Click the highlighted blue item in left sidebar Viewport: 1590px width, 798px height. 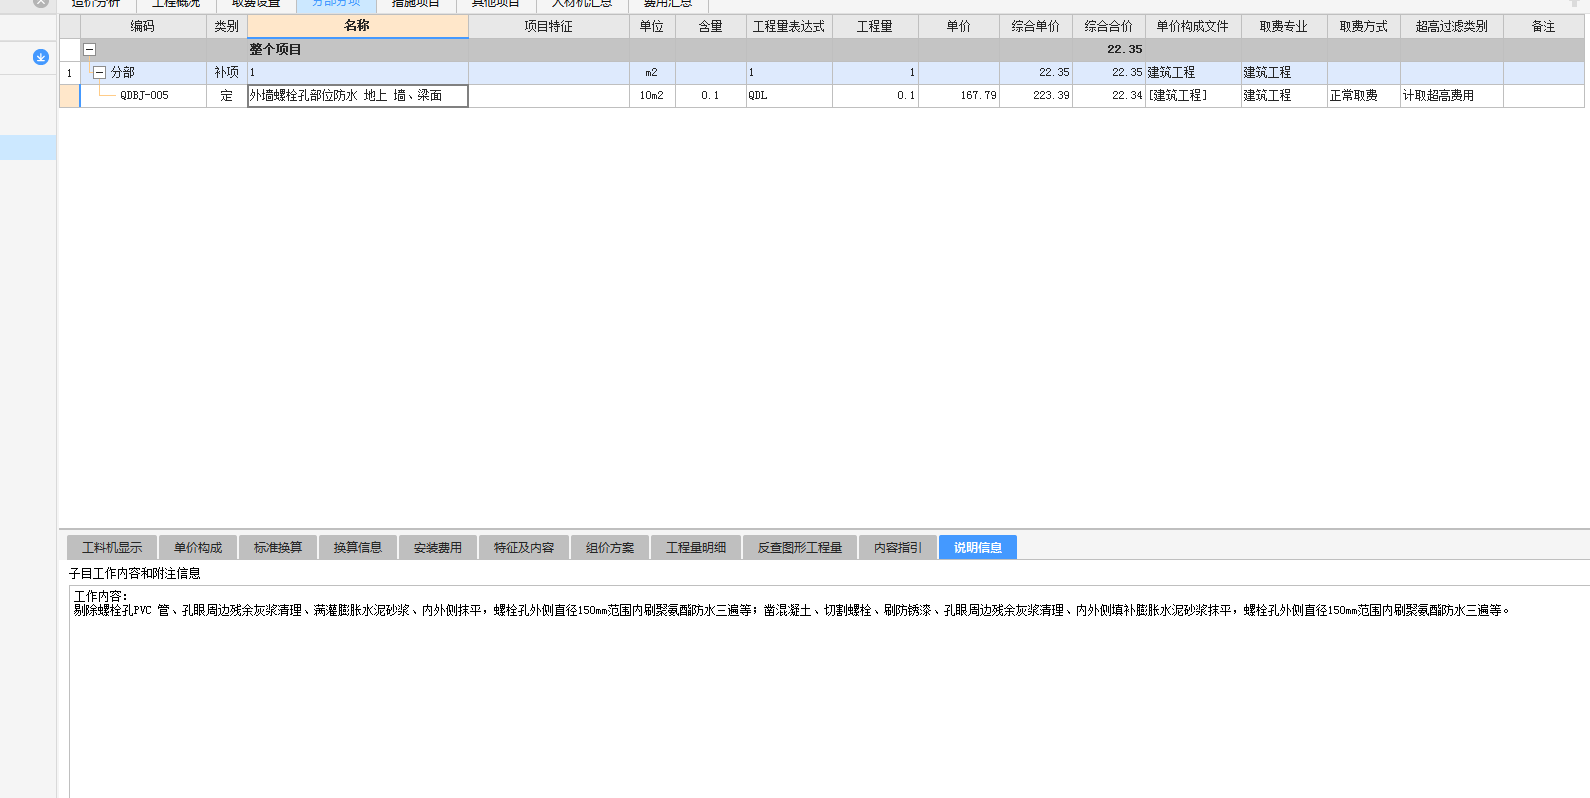pos(28,147)
